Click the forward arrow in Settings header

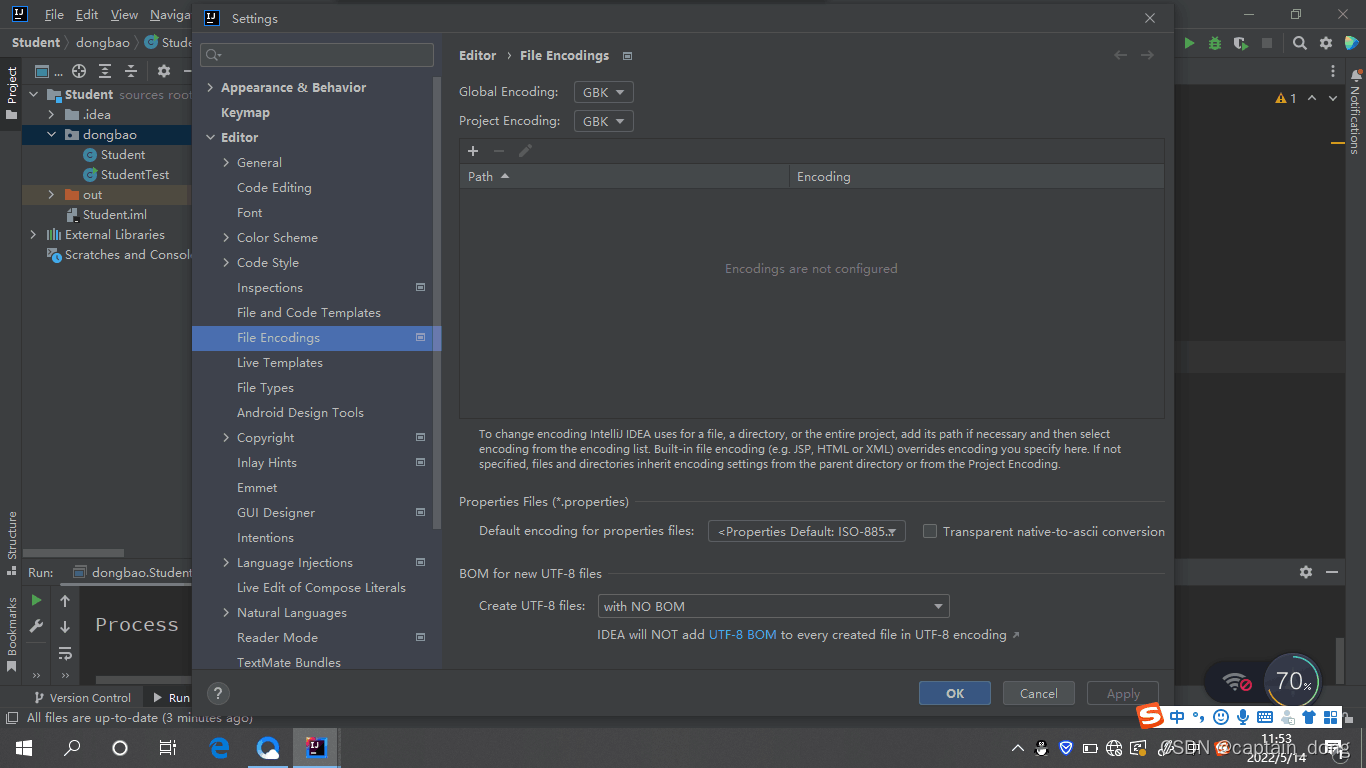pos(1147,55)
